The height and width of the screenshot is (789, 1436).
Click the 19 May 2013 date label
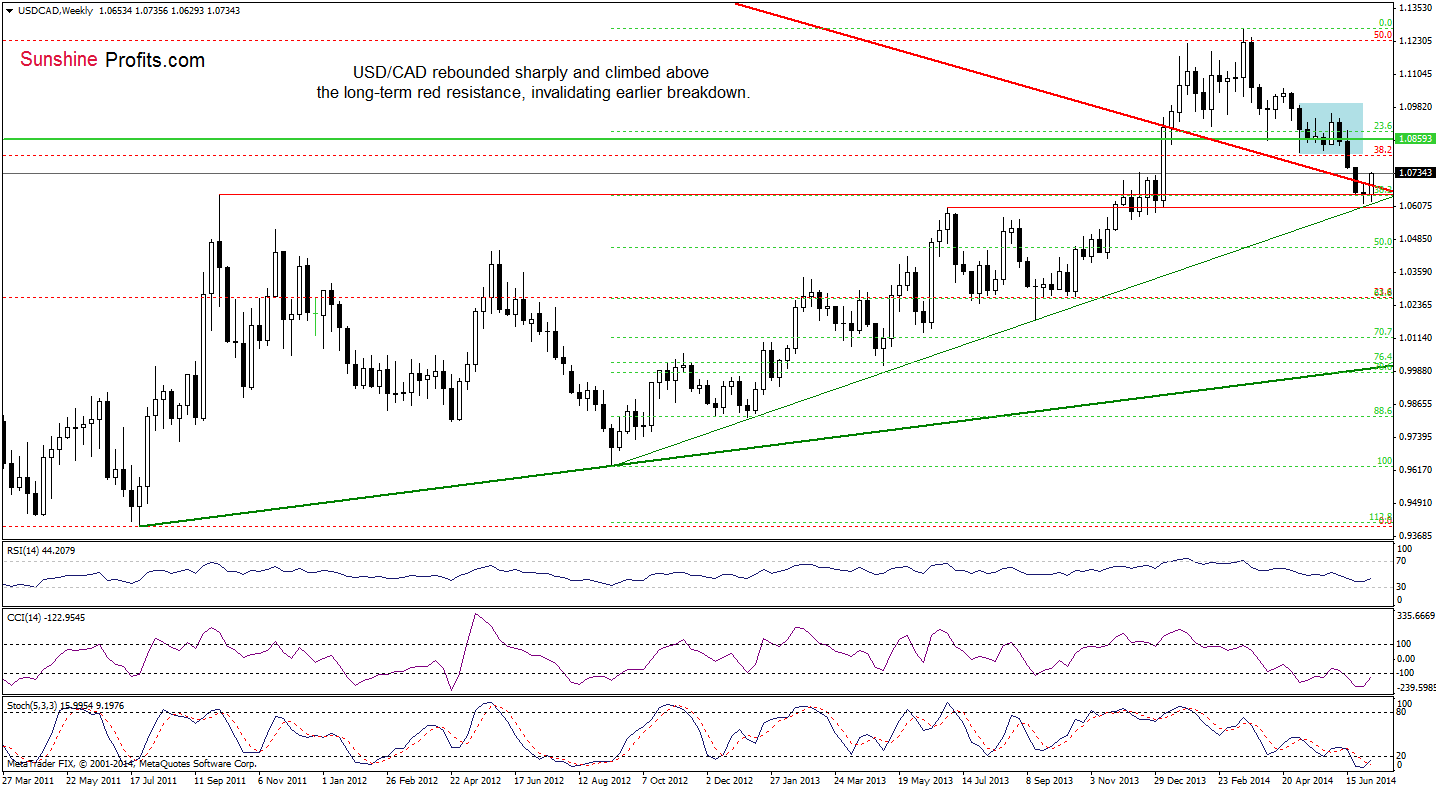(925, 778)
